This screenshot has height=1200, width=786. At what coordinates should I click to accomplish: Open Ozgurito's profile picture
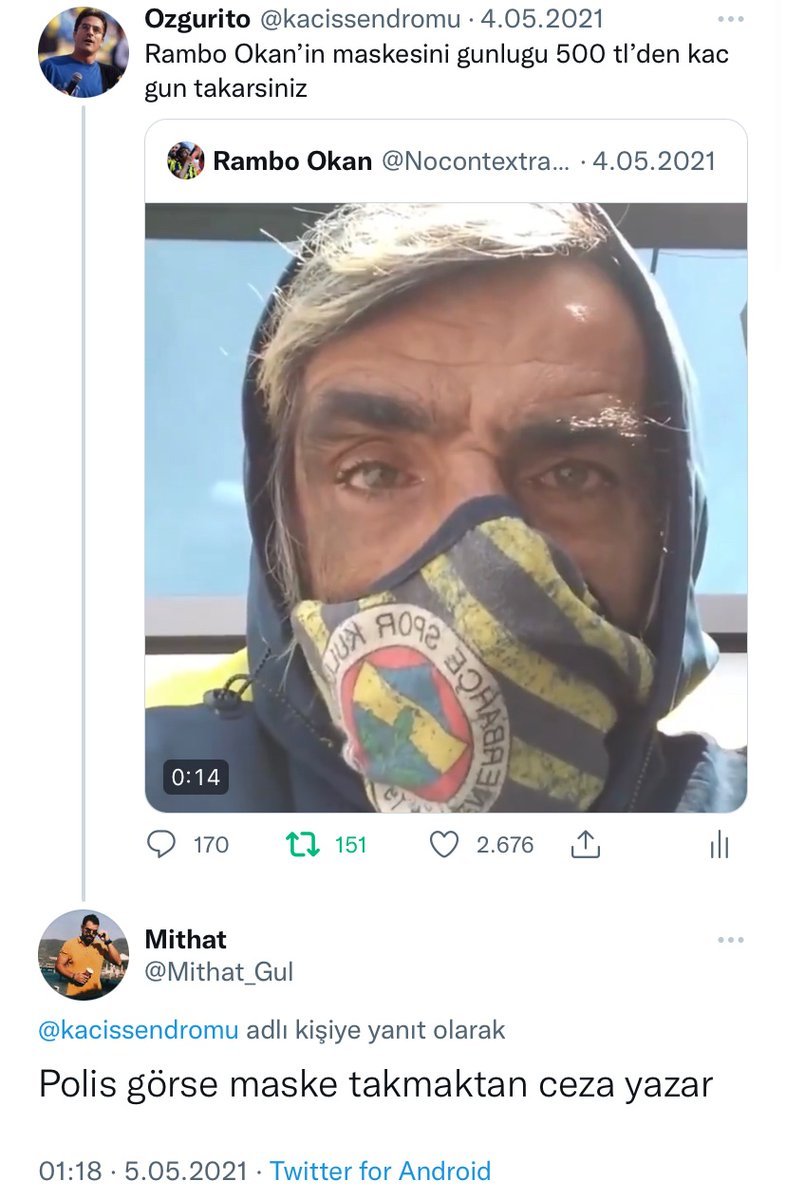[x=83, y=52]
